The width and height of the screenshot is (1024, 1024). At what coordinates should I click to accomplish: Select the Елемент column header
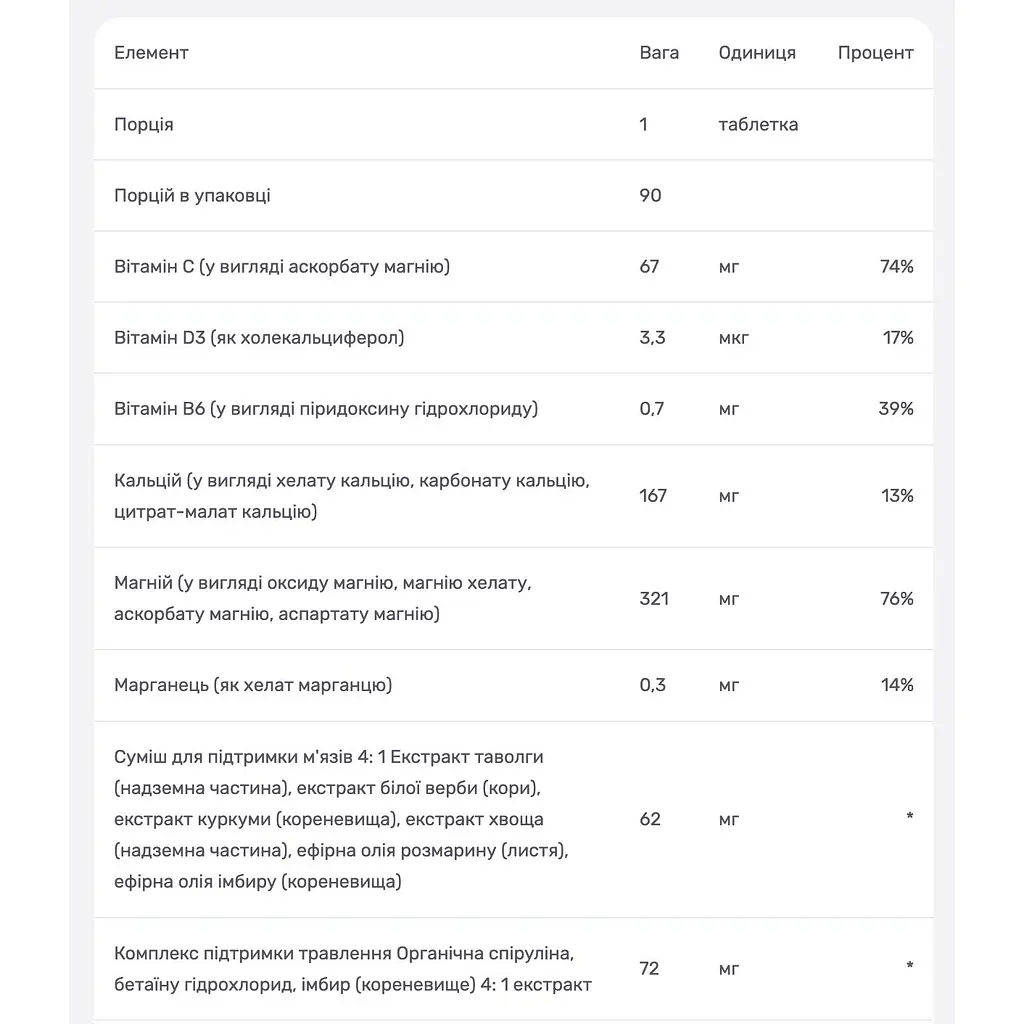pyautogui.click(x=151, y=53)
